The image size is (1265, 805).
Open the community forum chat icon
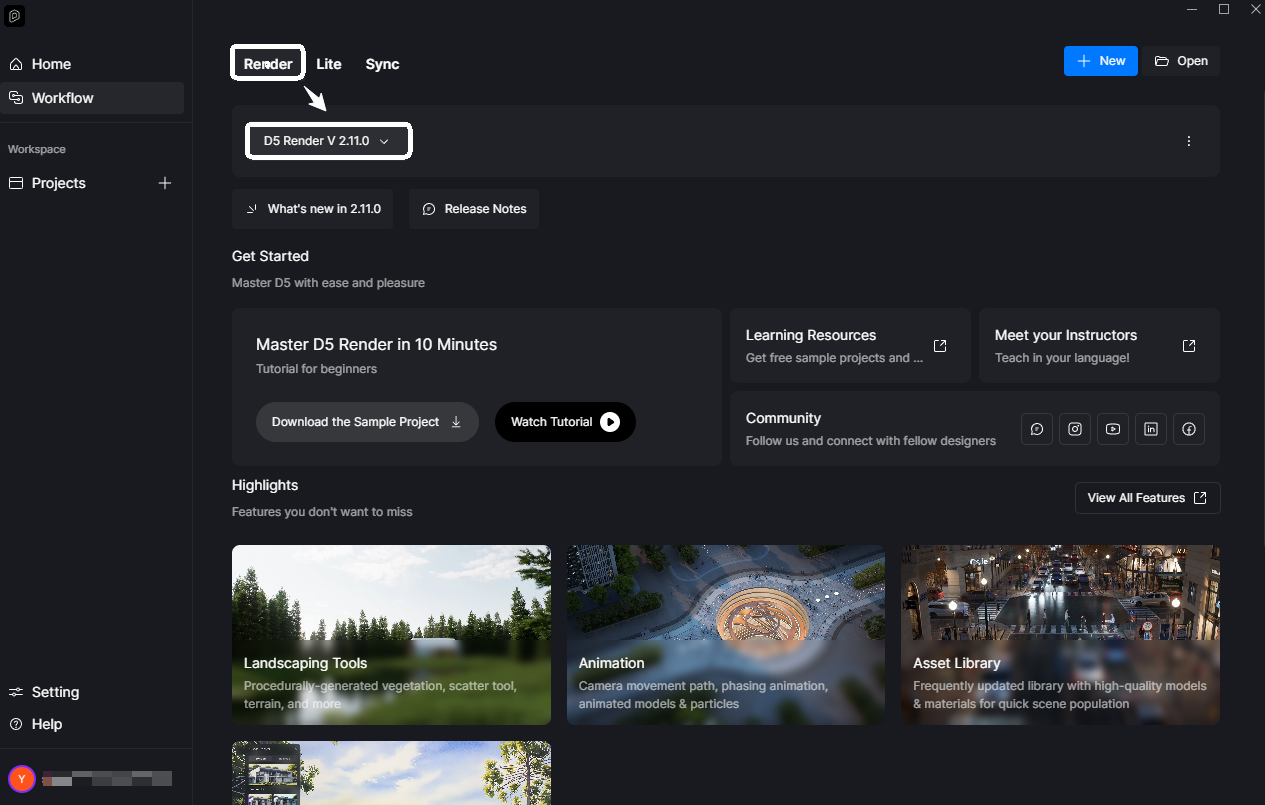tap(1037, 429)
